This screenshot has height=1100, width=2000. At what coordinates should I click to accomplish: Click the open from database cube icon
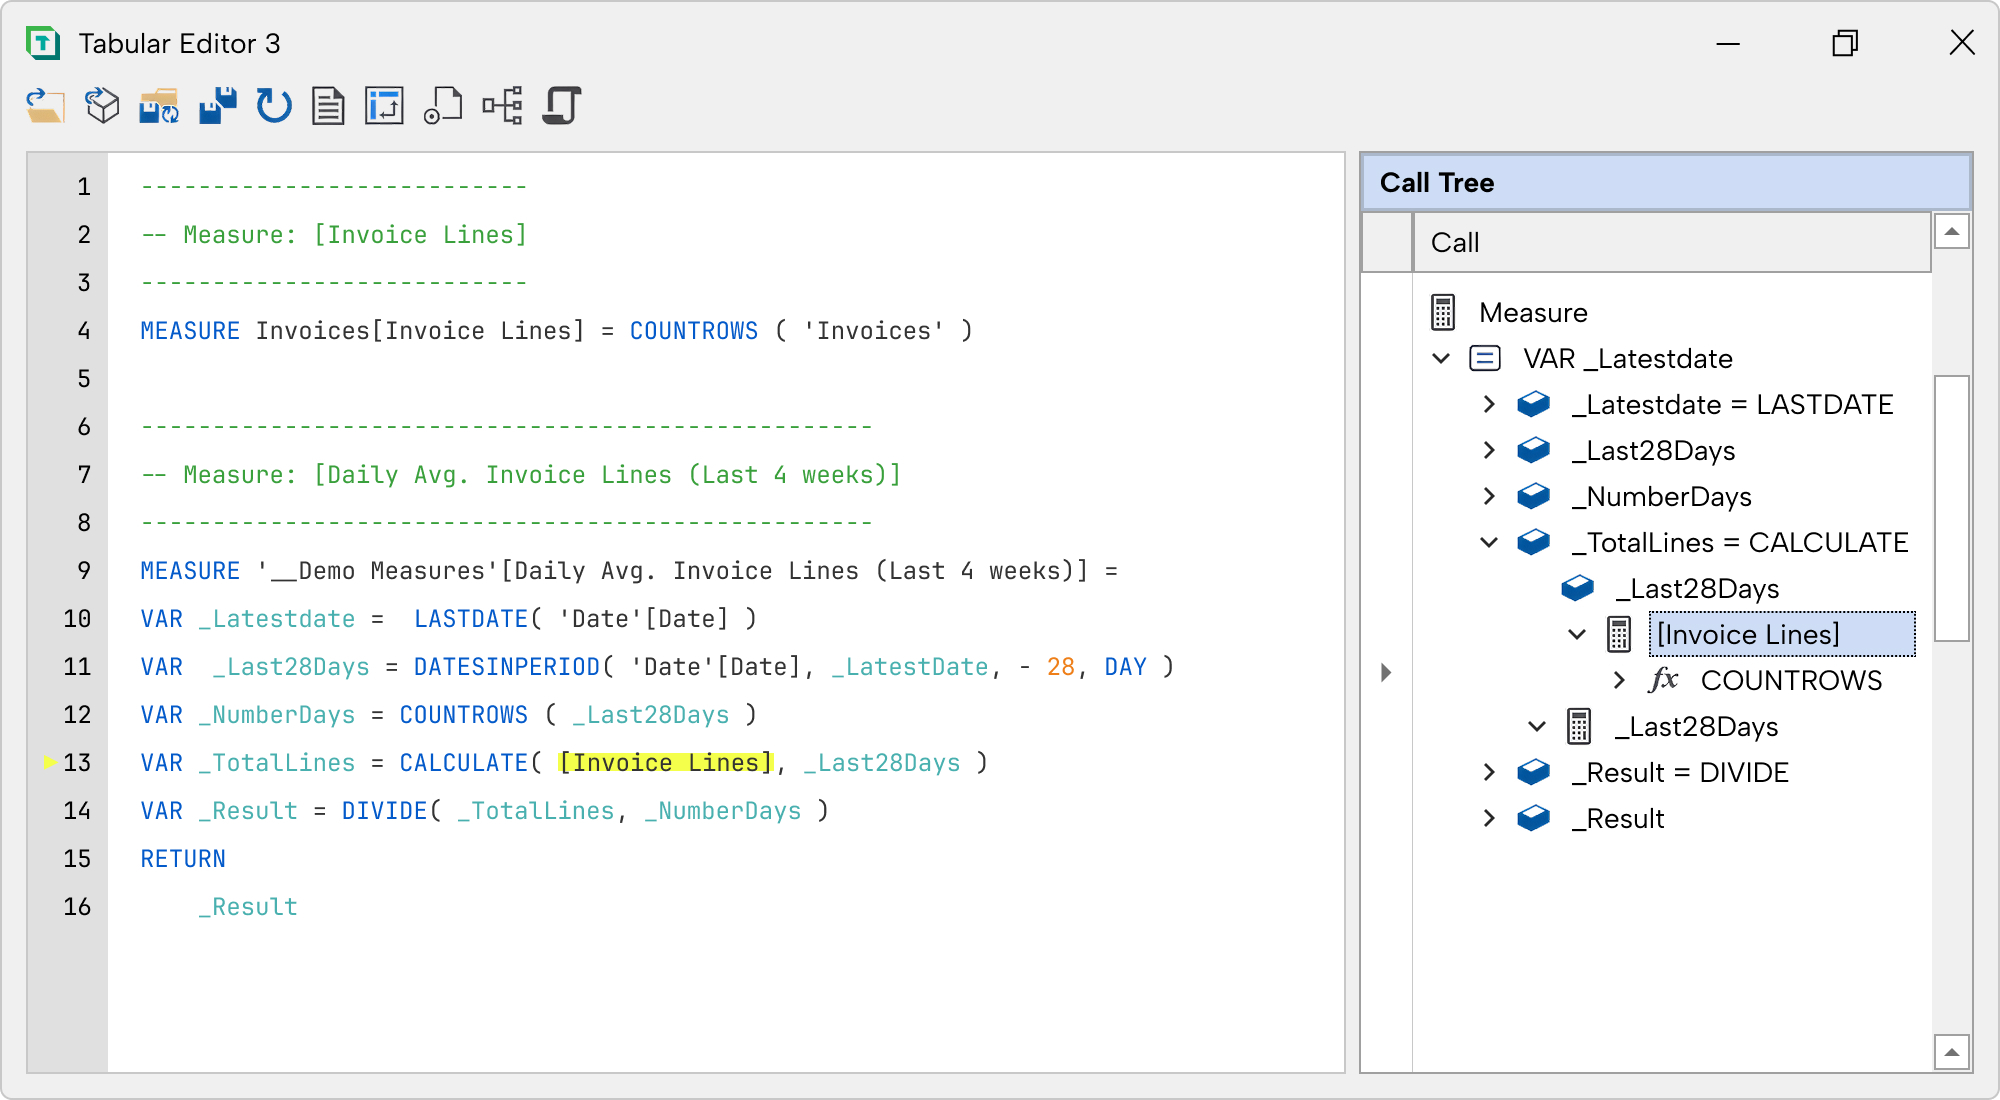(102, 105)
